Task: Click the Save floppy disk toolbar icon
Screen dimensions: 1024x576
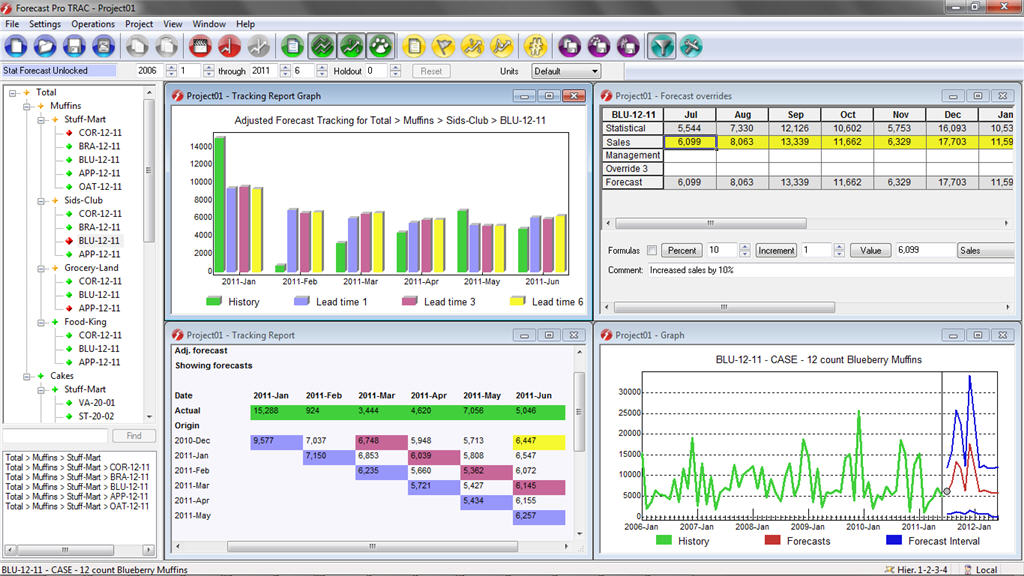Action: [x=74, y=45]
